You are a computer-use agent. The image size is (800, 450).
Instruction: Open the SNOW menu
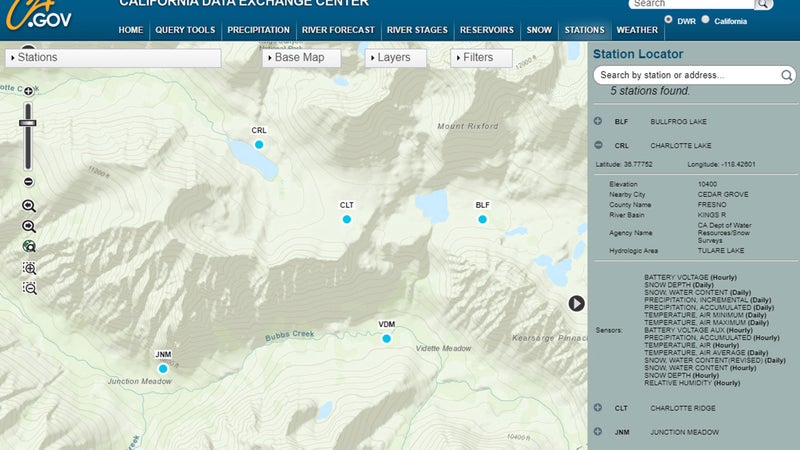(x=539, y=30)
